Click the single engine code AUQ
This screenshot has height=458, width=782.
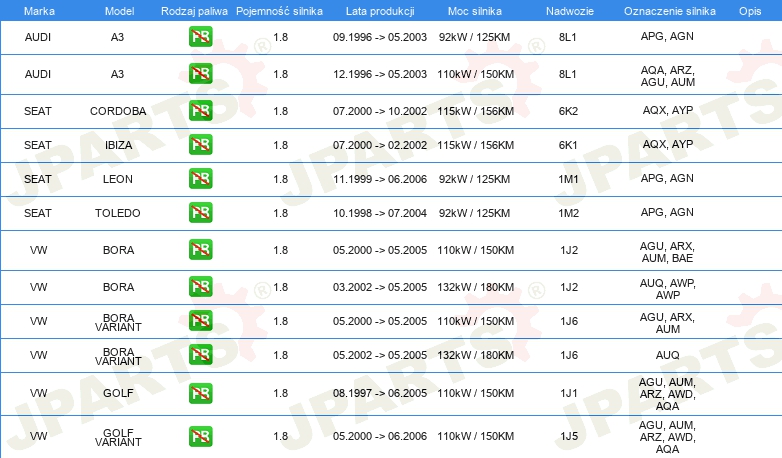(667, 355)
